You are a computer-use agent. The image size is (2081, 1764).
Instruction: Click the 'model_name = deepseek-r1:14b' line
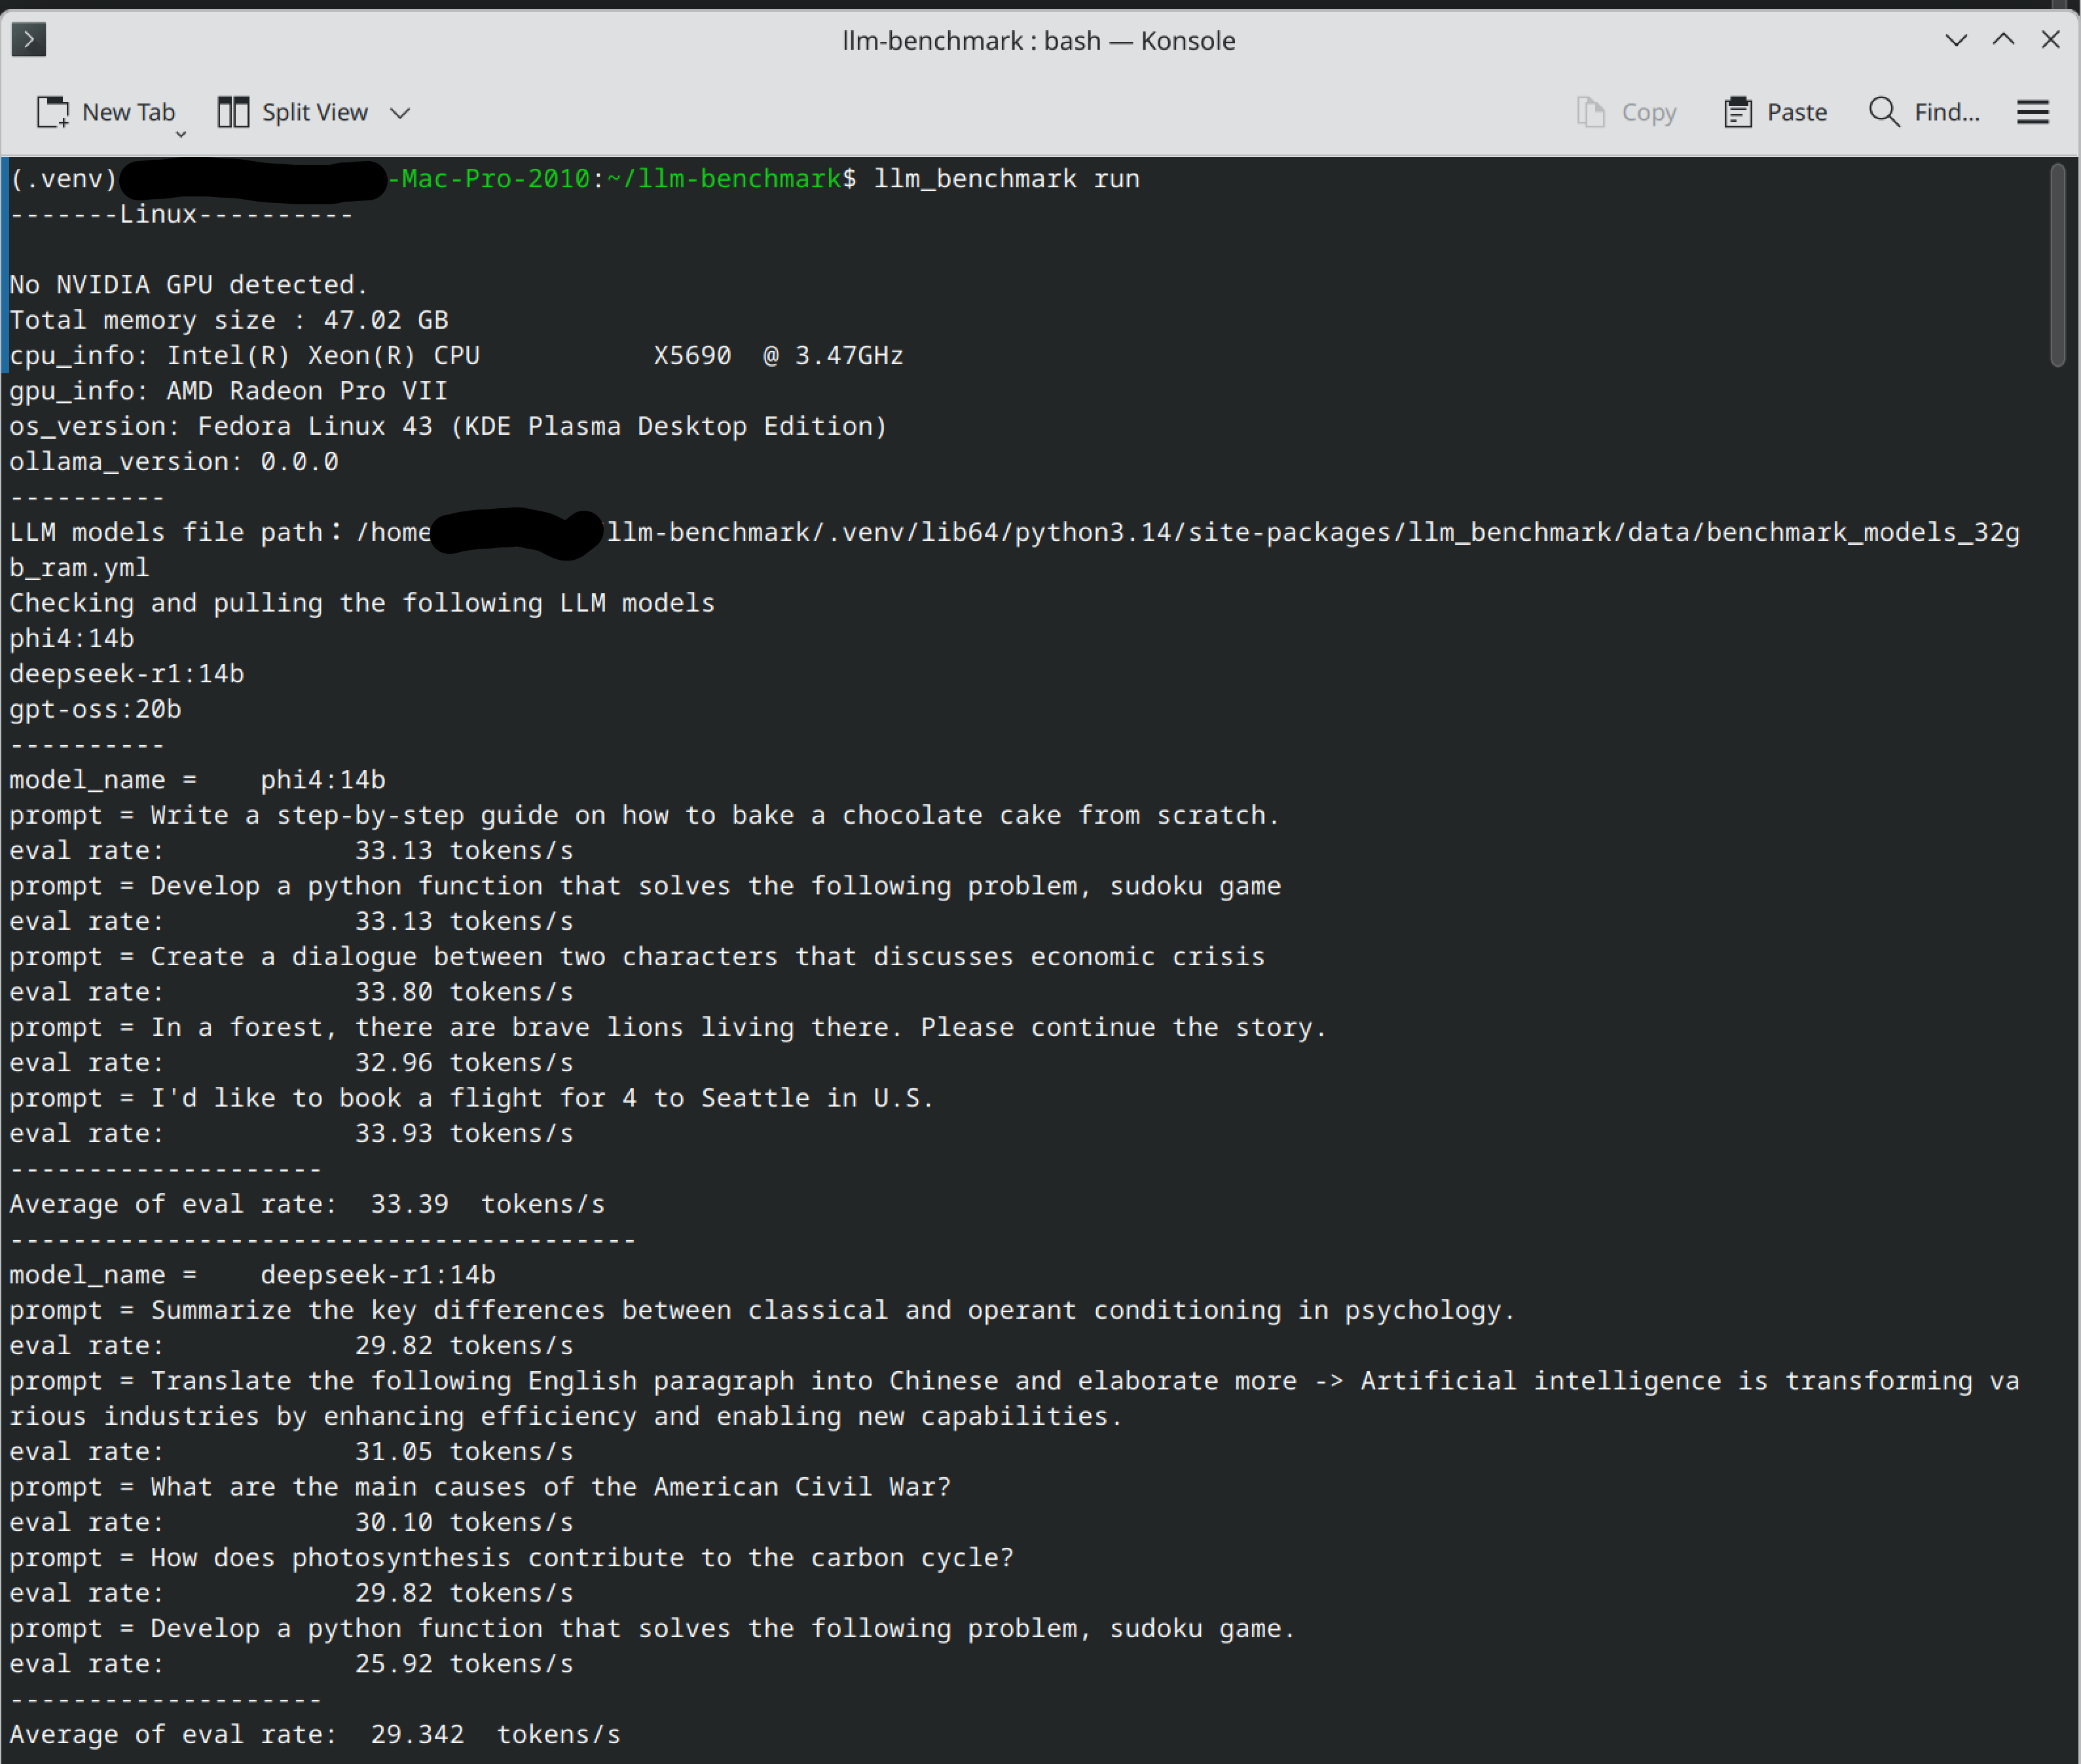point(253,1275)
